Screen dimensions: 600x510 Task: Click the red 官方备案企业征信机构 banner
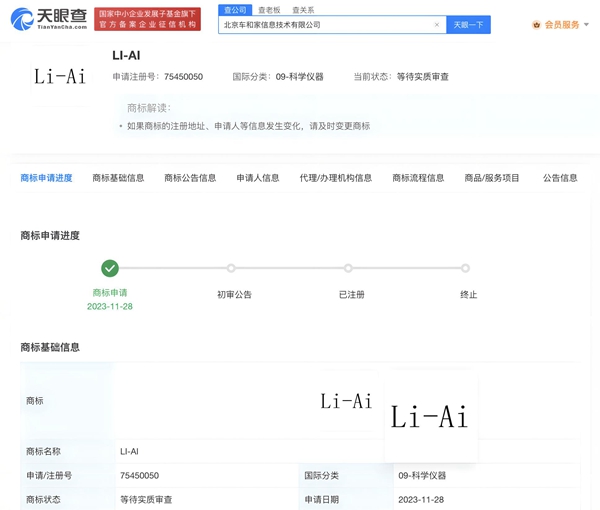[x=147, y=19]
